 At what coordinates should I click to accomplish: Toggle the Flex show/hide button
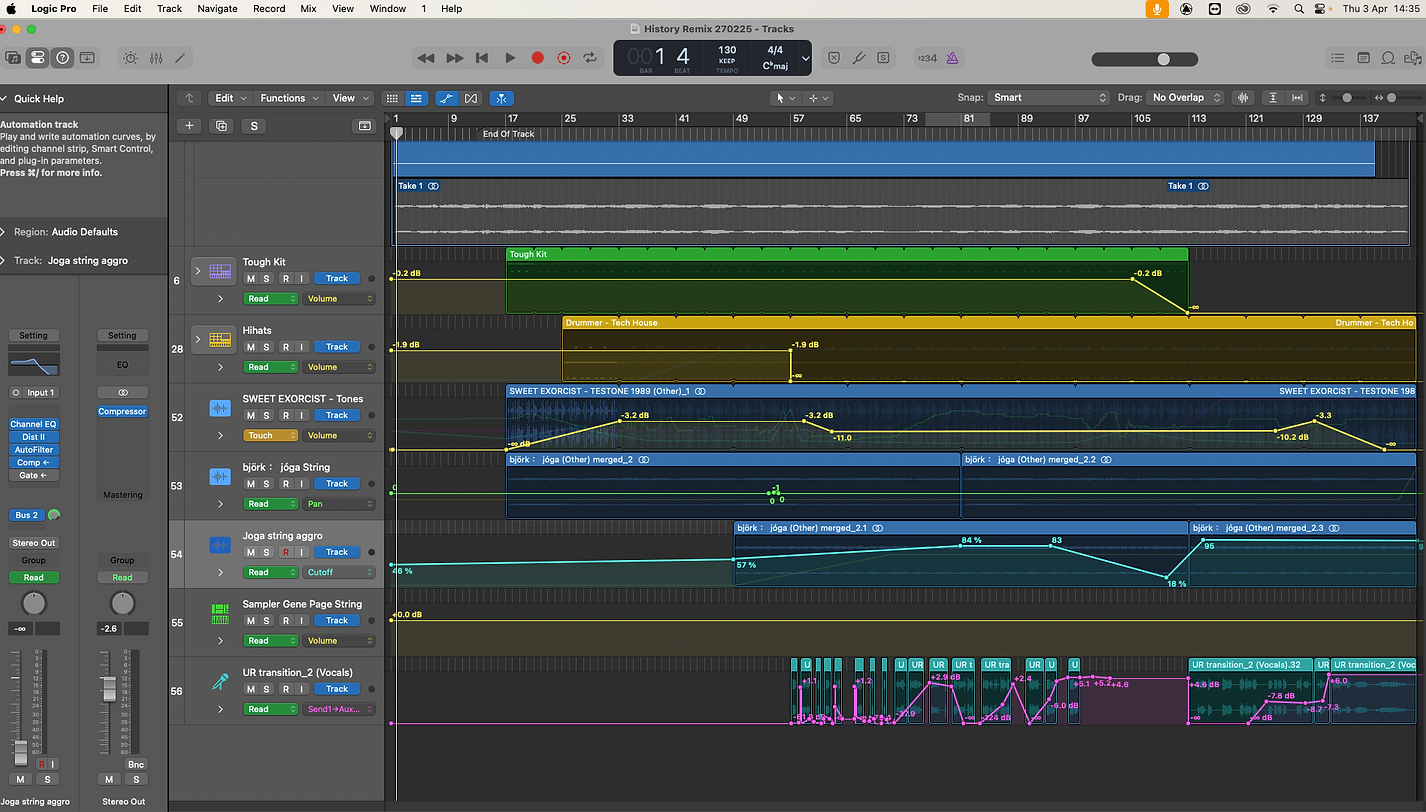(471, 98)
